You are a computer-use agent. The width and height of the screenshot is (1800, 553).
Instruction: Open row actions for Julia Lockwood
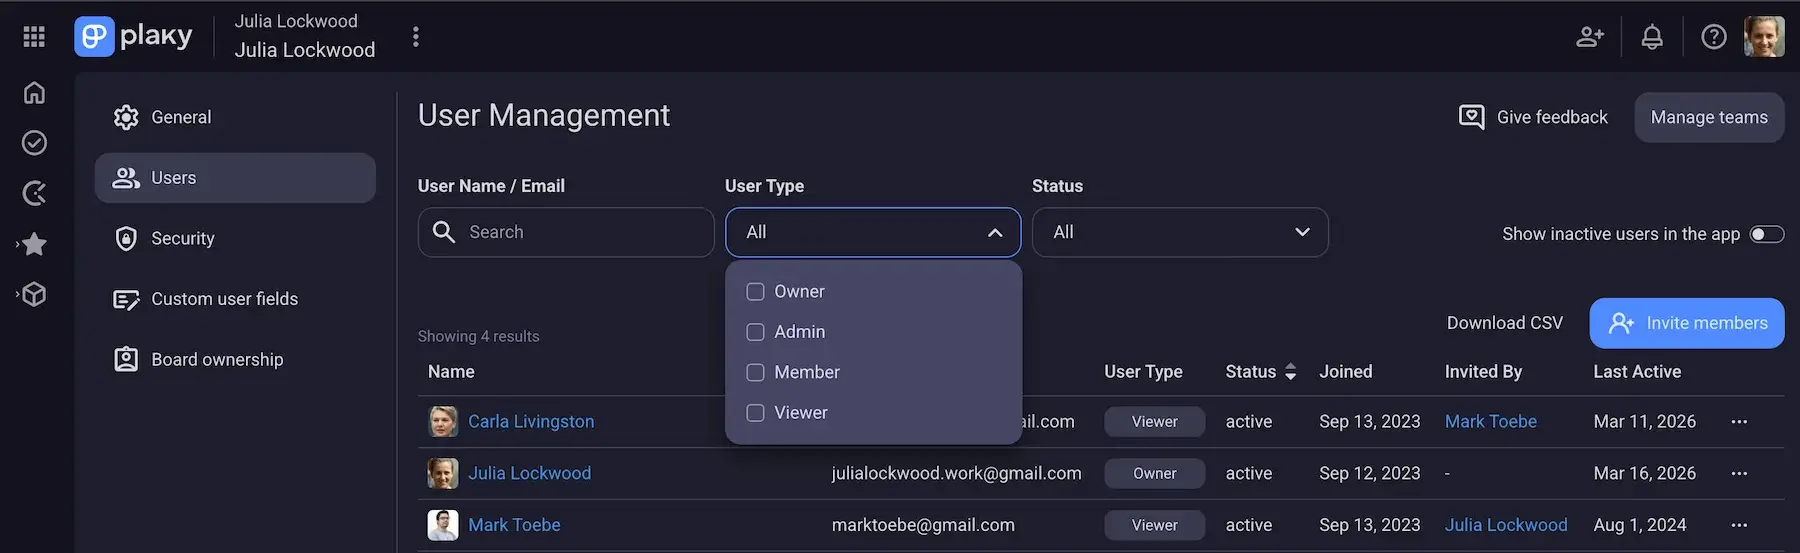[x=1739, y=474]
